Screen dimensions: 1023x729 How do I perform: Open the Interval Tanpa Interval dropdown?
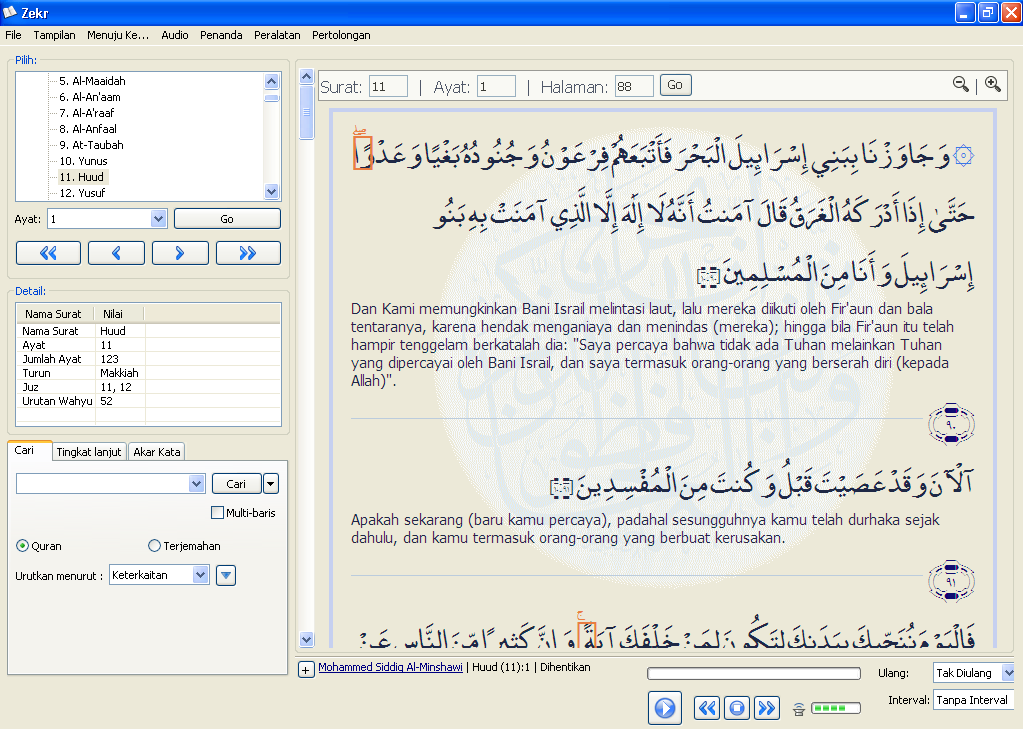[973, 700]
